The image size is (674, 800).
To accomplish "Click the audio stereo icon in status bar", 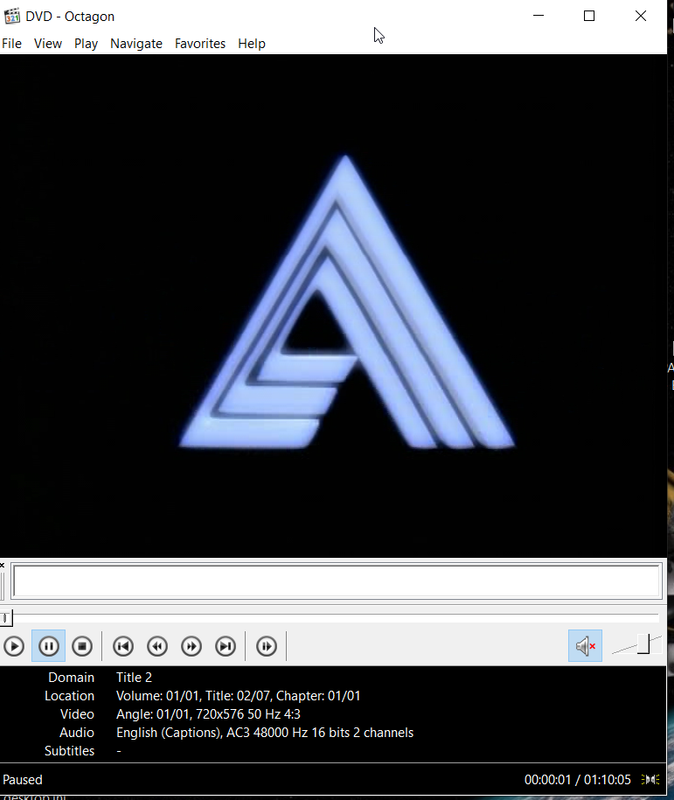I will [651, 780].
